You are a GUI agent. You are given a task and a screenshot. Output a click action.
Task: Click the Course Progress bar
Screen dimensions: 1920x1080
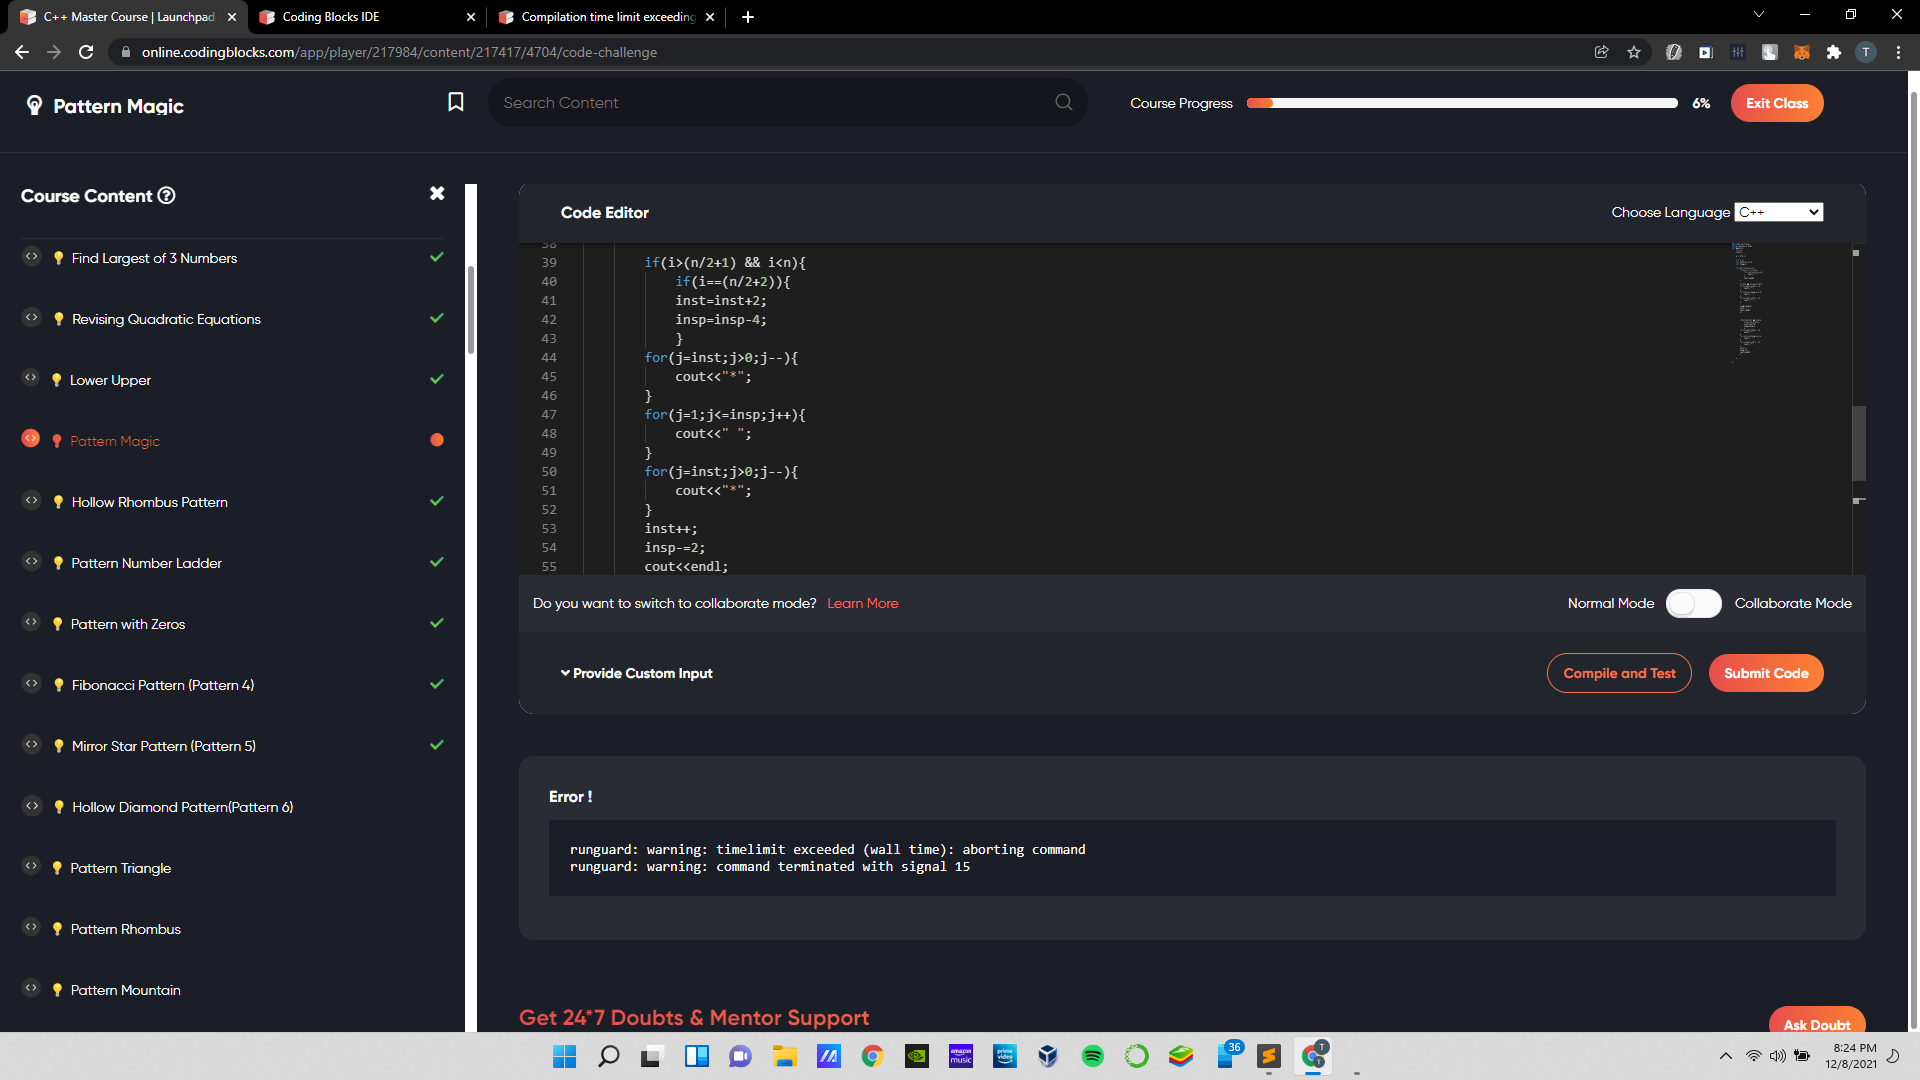point(1461,103)
